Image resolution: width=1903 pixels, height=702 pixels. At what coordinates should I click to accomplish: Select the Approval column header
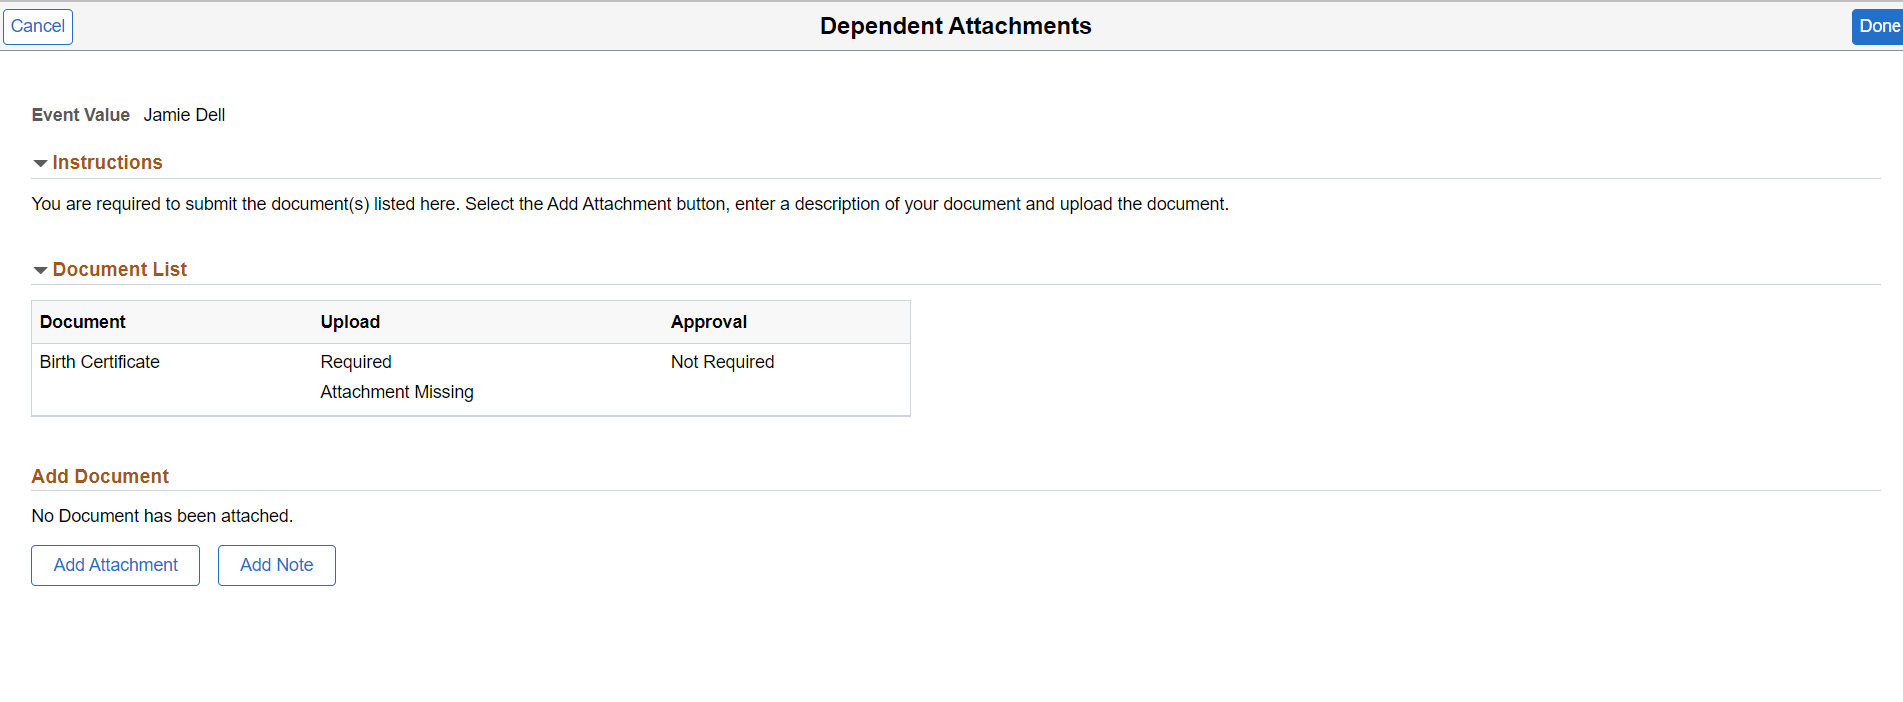click(x=709, y=322)
